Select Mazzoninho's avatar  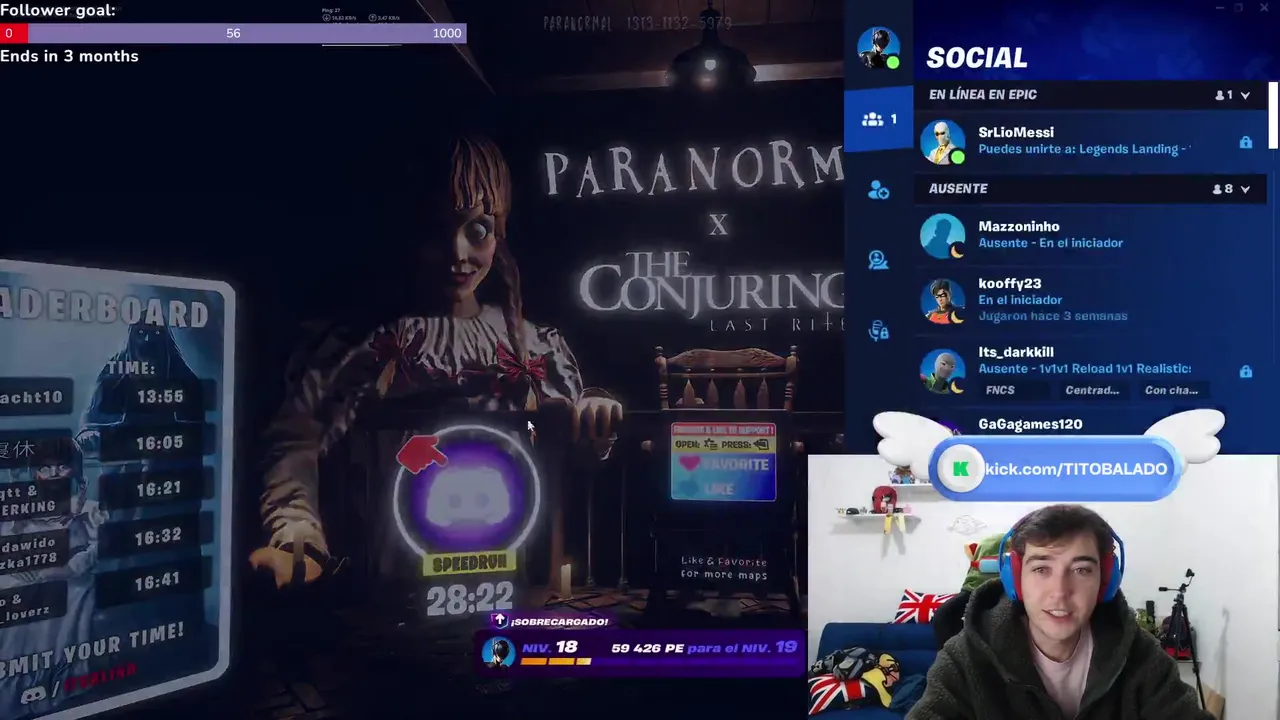[x=942, y=236]
